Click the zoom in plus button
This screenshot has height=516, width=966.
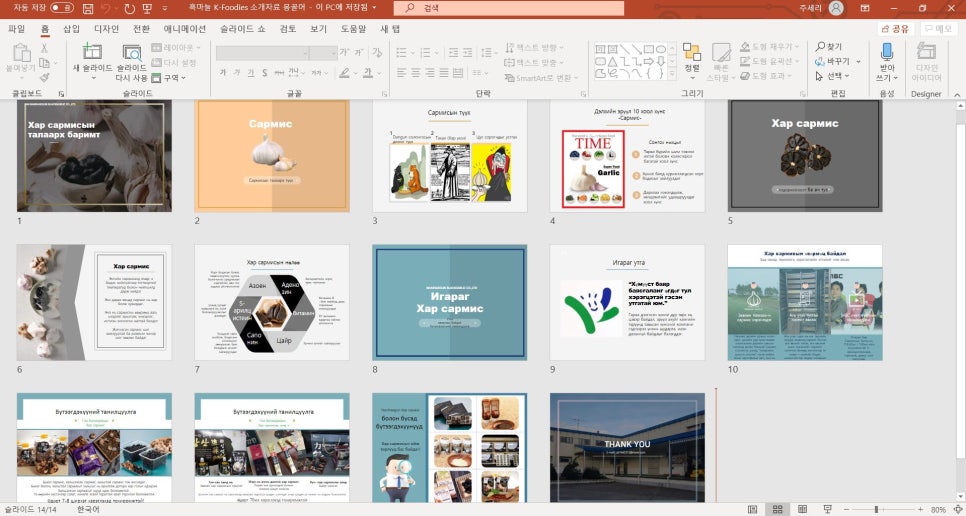920,509
